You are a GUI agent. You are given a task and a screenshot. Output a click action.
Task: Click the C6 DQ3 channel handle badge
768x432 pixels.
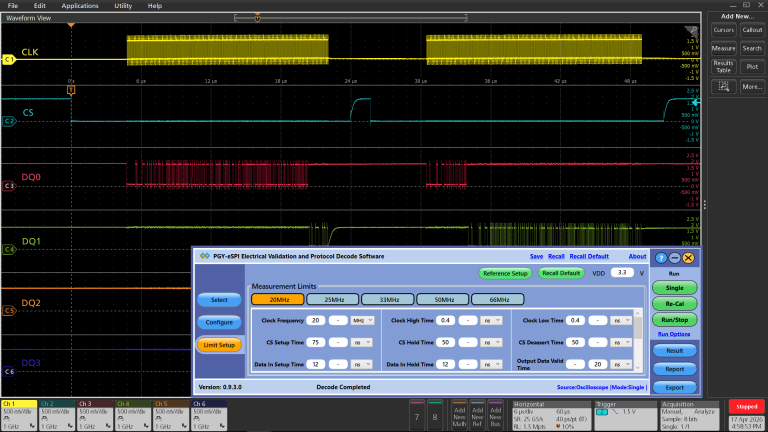[9, 371]
